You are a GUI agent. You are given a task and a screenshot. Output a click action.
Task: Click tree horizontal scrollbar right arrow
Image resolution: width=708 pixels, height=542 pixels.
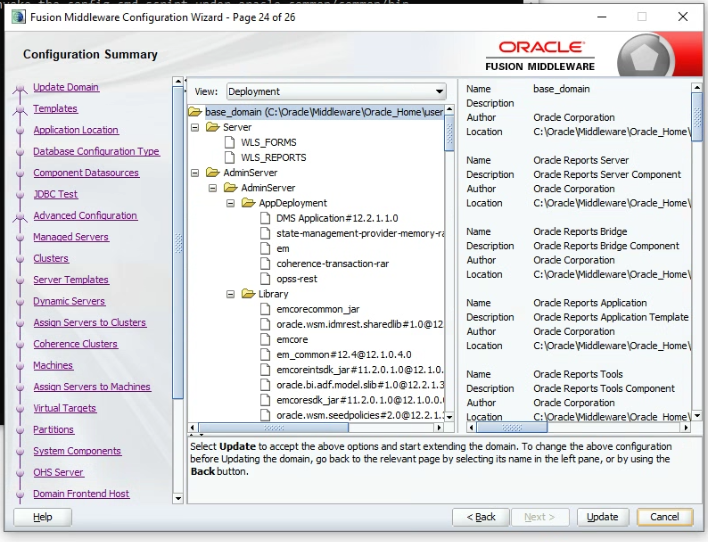[x=439, y=427]
